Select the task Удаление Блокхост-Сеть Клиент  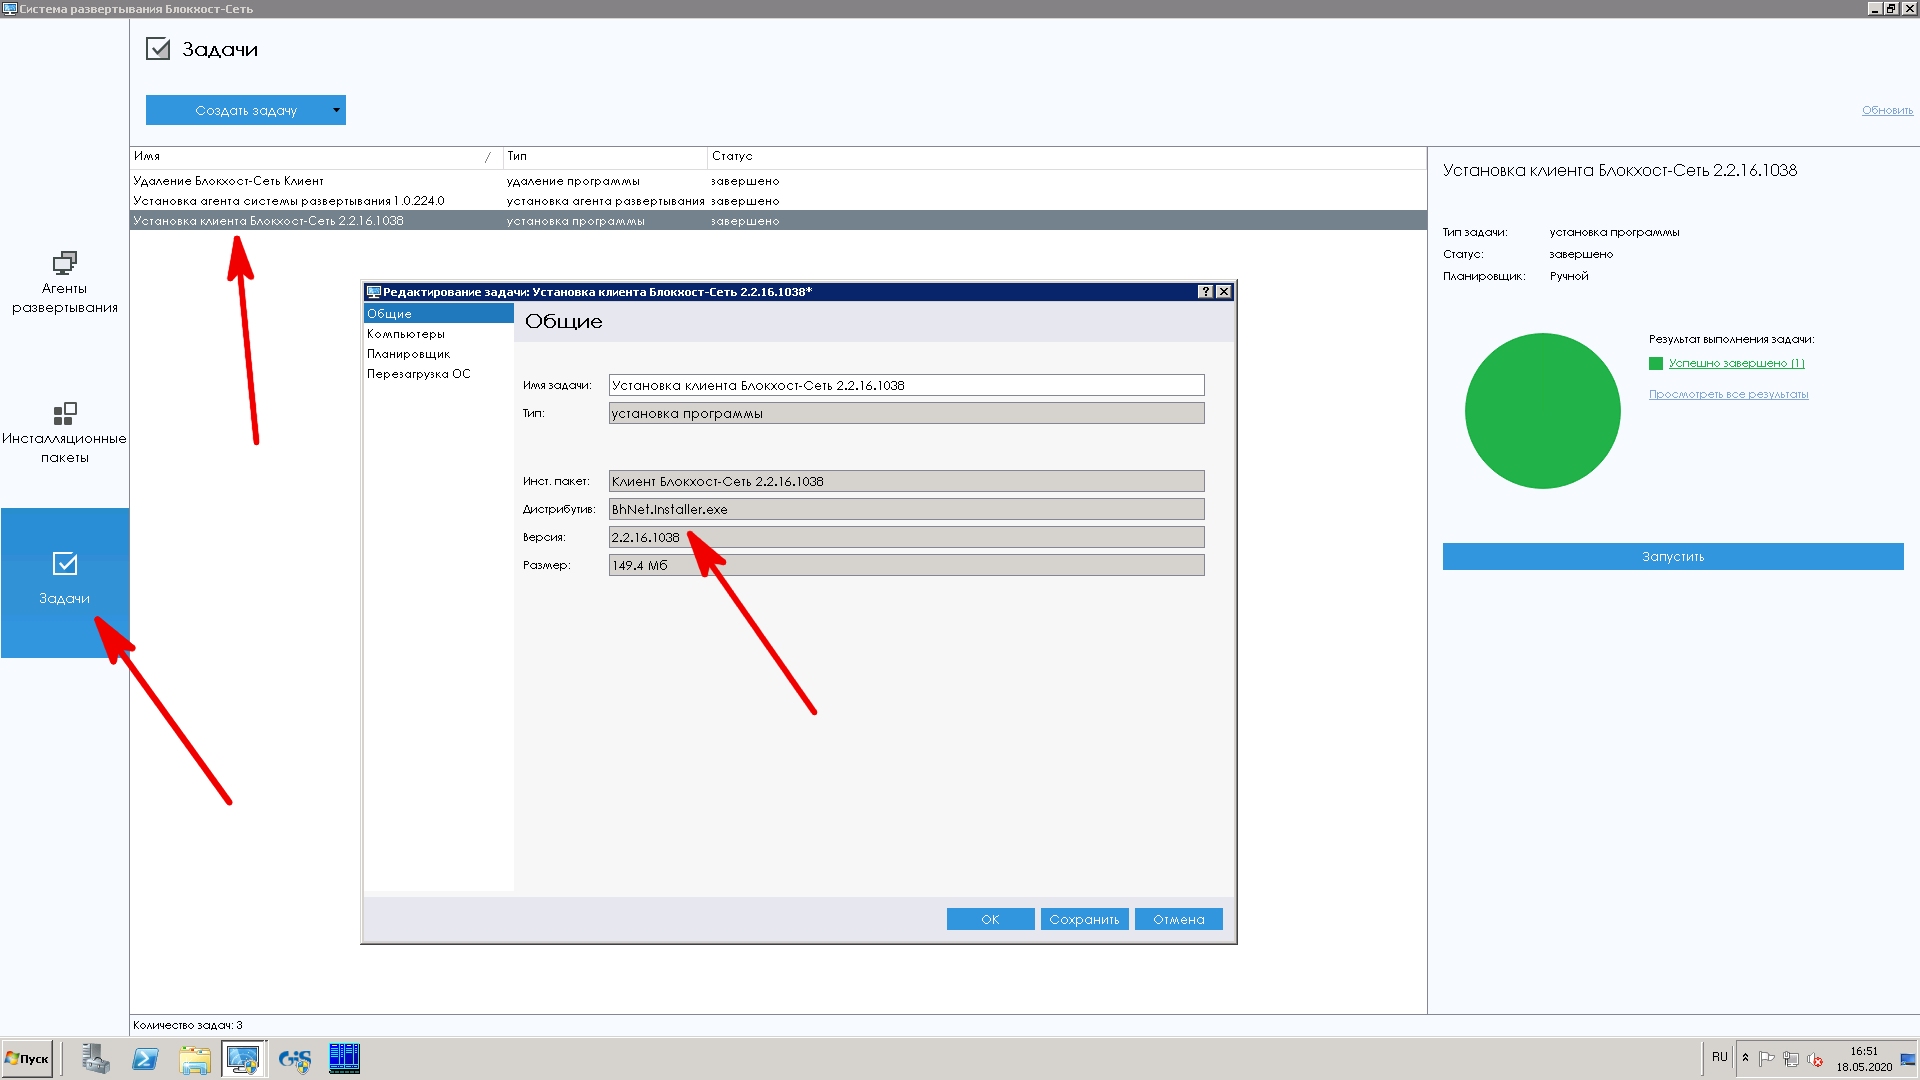(778, 181)
